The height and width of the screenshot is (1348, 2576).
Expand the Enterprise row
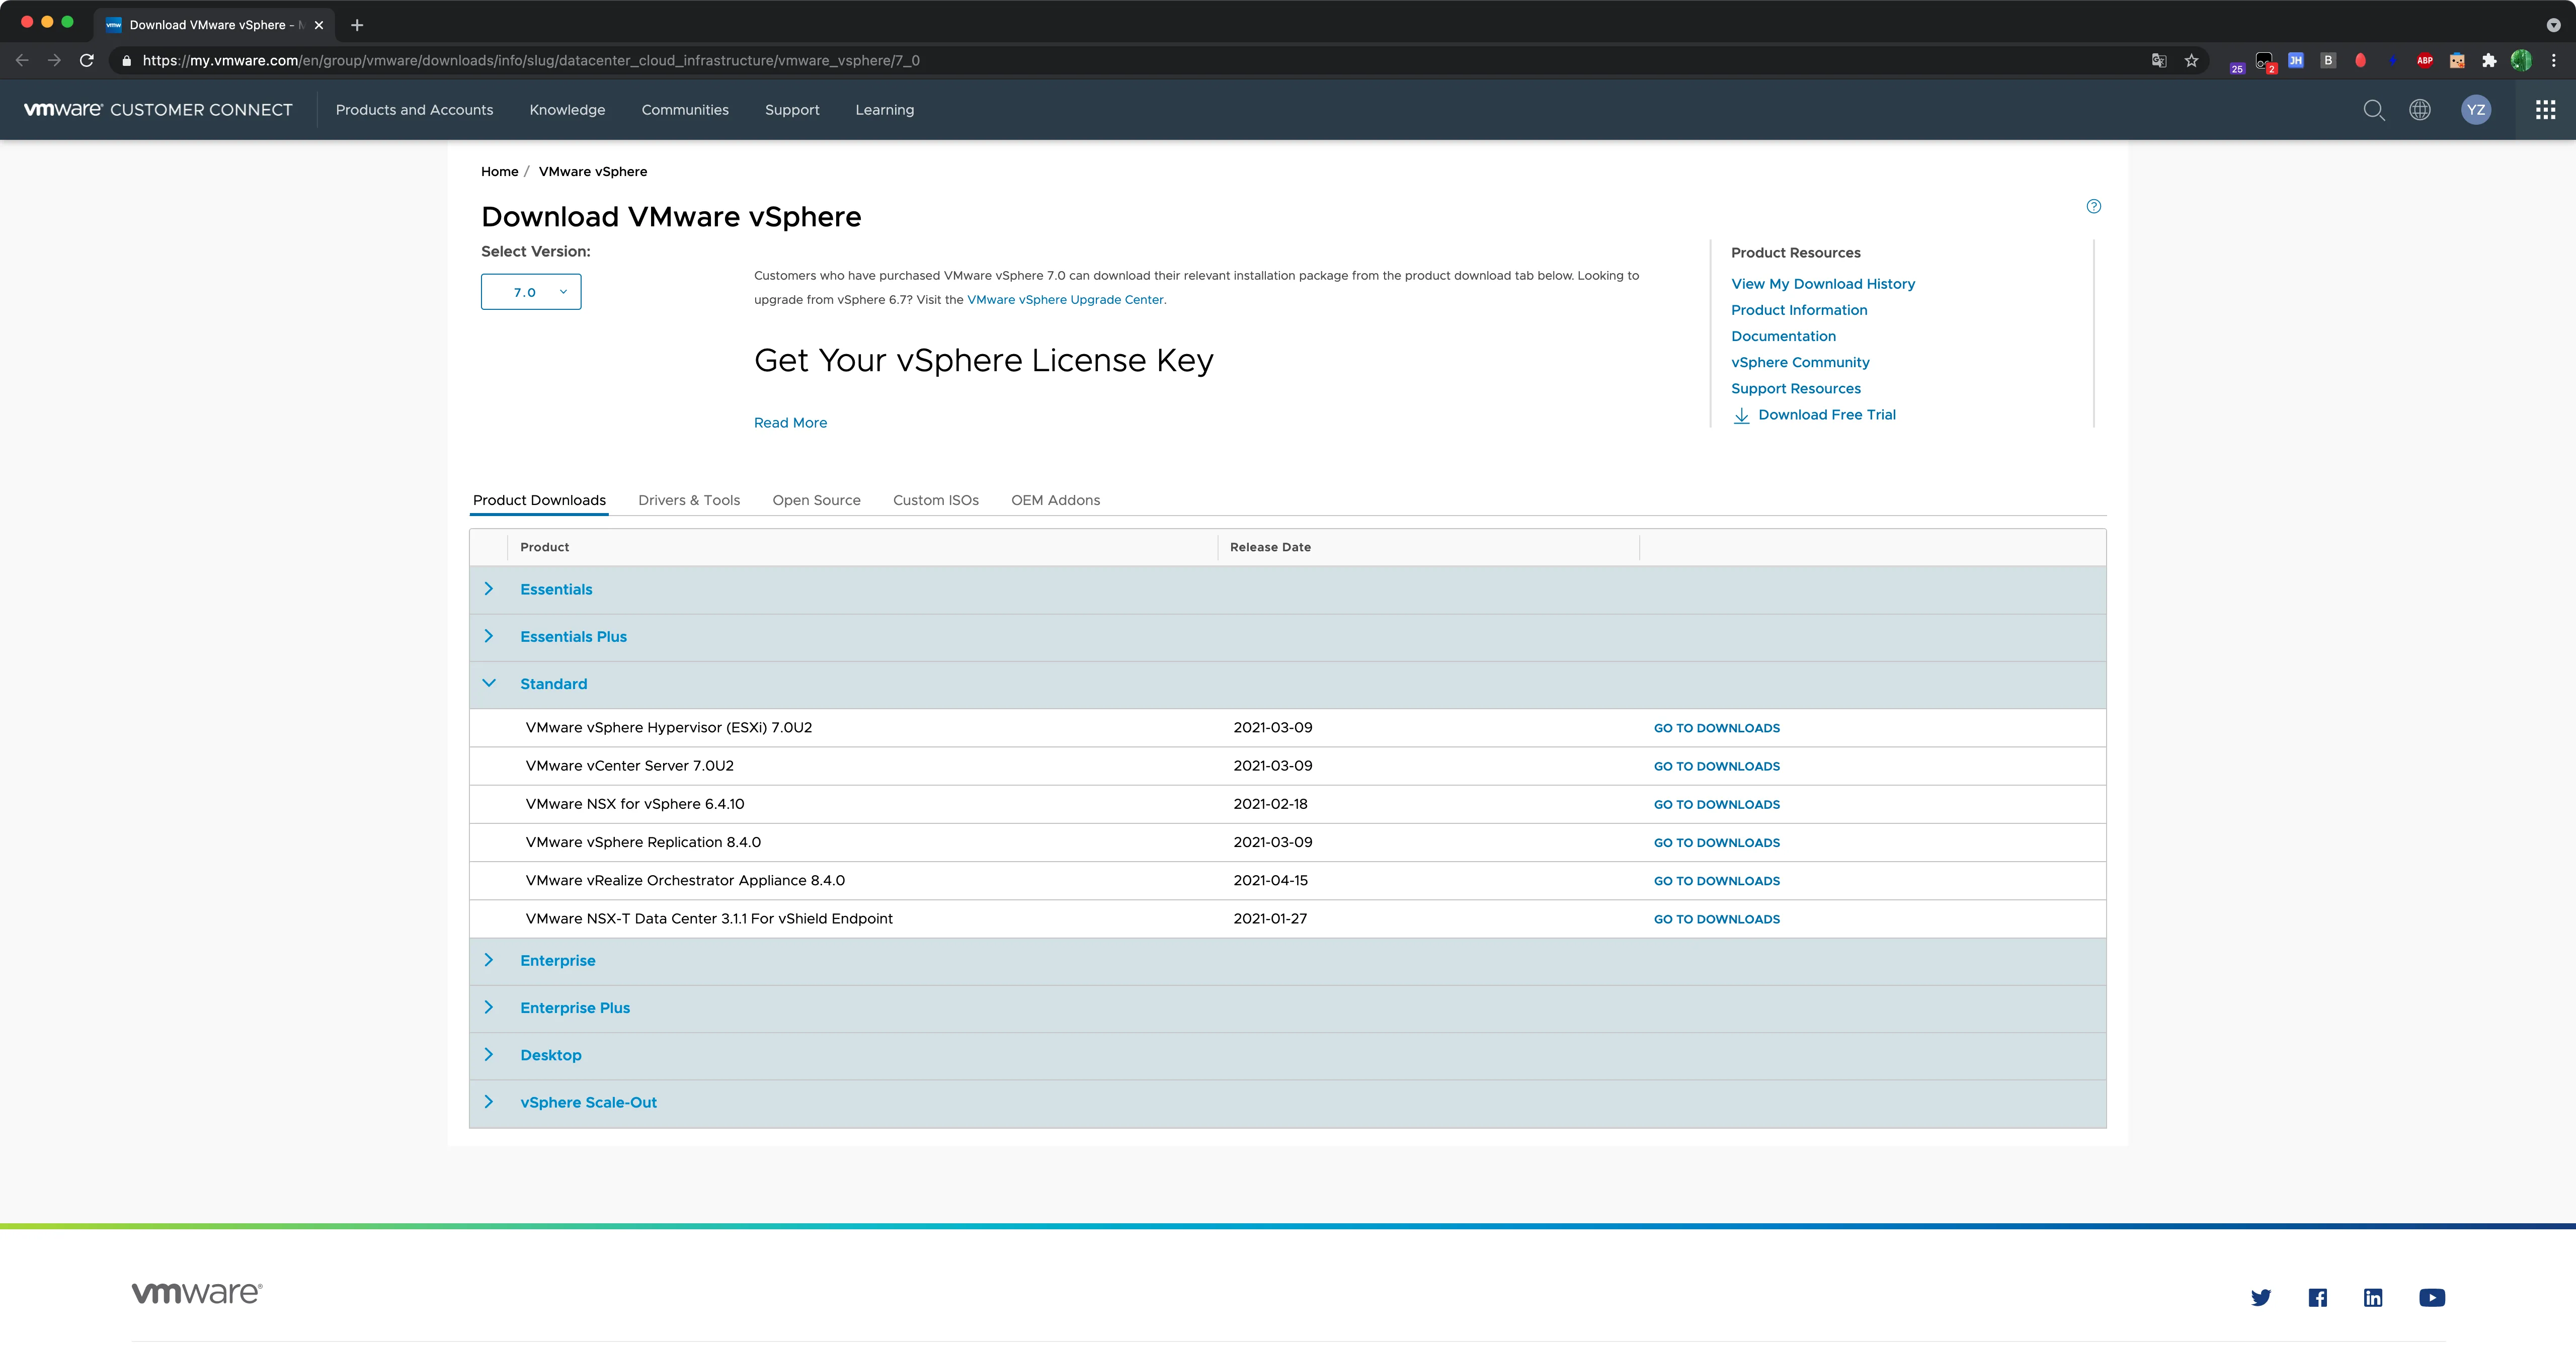tap(489, 960)
